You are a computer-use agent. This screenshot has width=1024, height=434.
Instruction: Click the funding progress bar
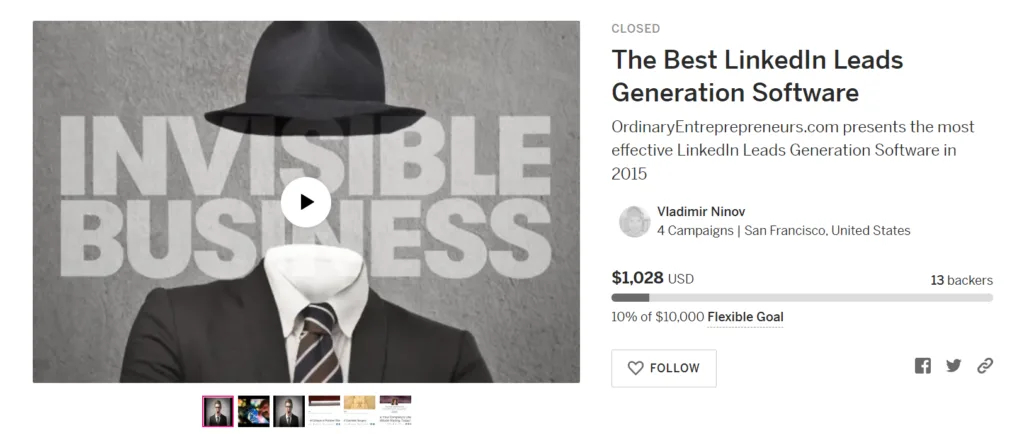coord(802,297)
